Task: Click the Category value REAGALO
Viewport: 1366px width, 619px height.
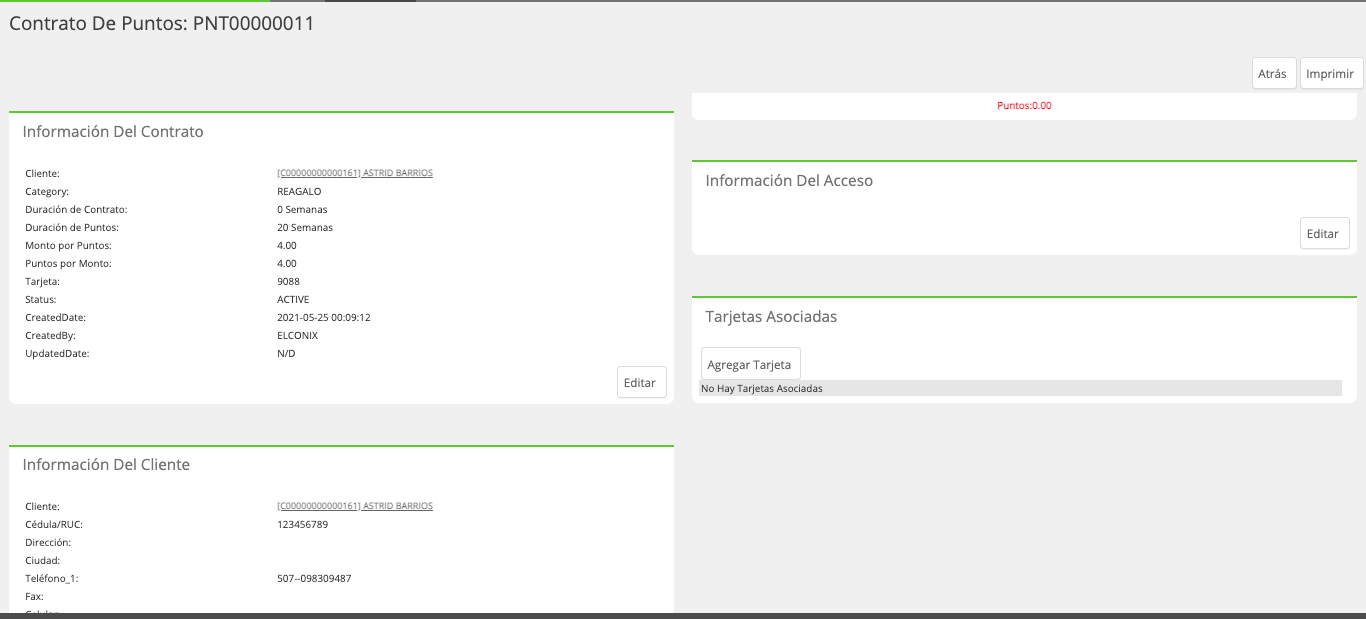Action: tap(299, 191)
